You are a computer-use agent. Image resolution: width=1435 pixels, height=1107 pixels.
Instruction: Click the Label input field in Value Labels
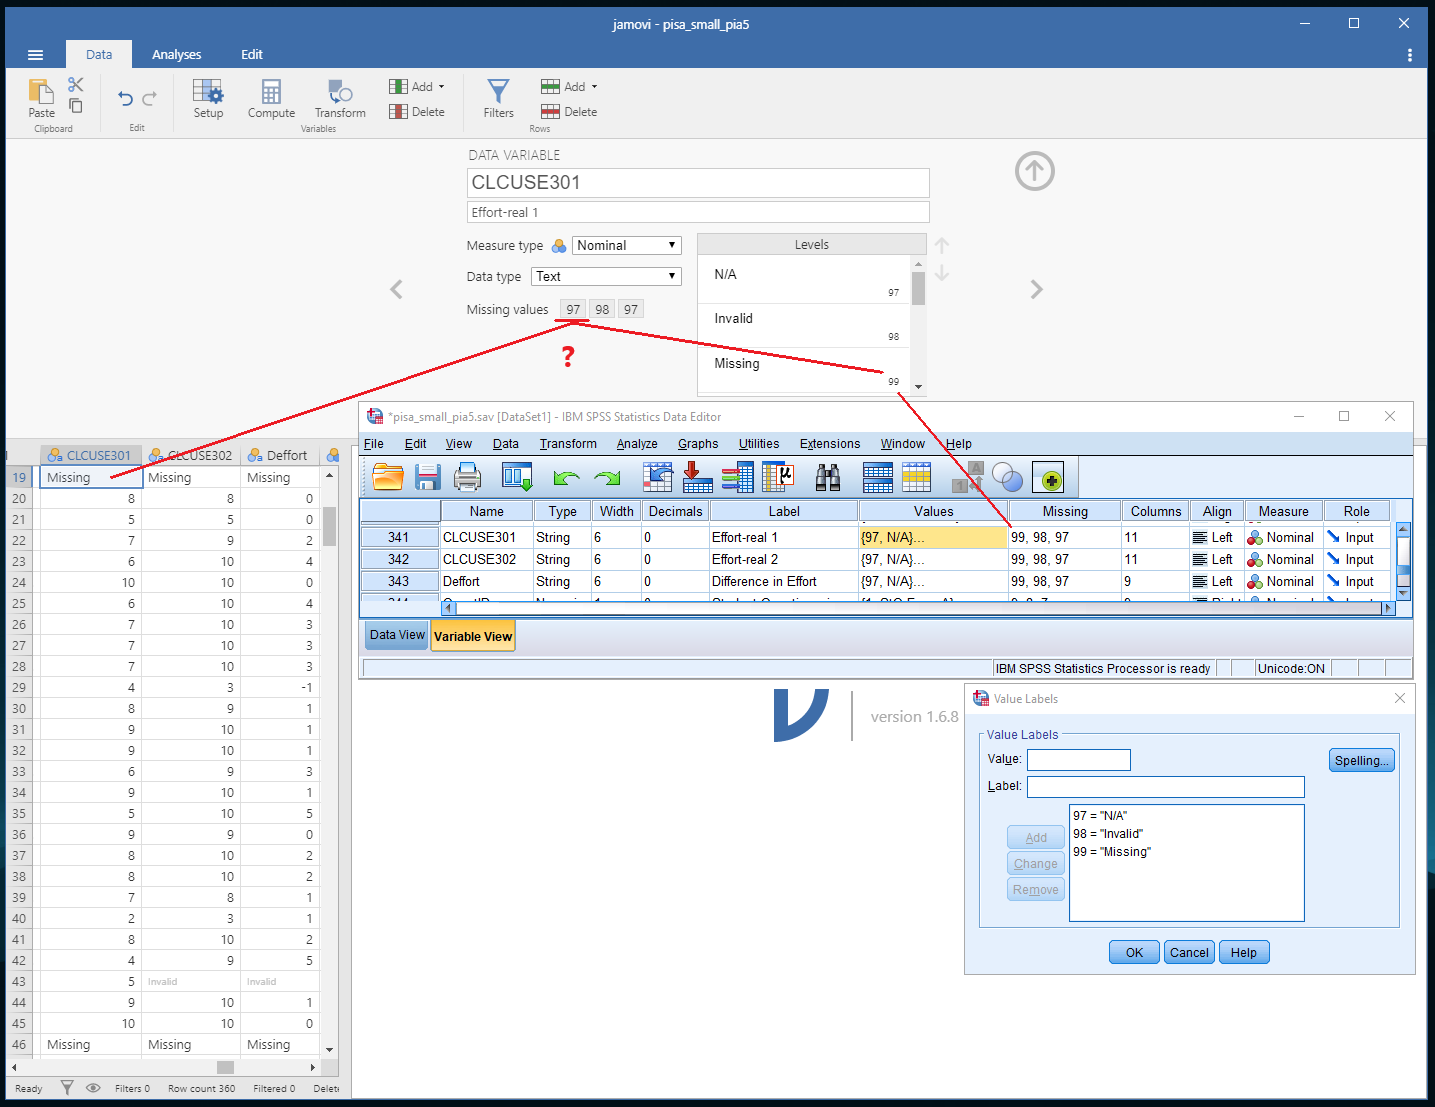[x=1166, y=787]
